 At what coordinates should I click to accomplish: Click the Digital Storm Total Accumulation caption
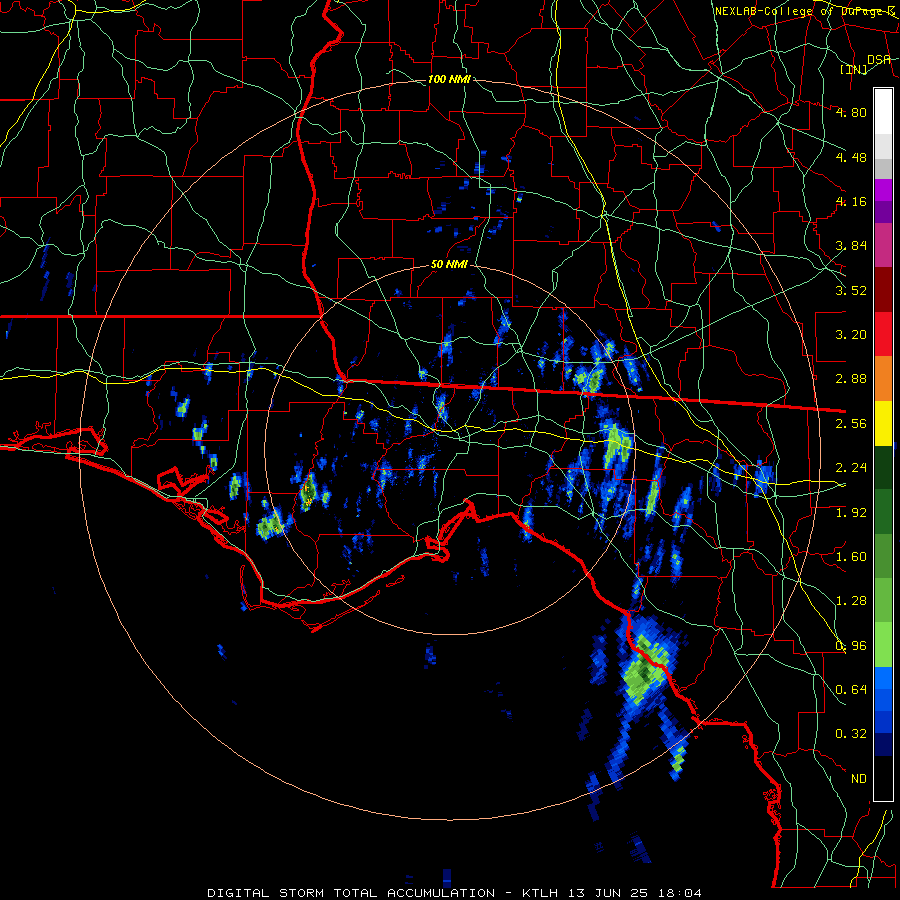tap(455, 893)
